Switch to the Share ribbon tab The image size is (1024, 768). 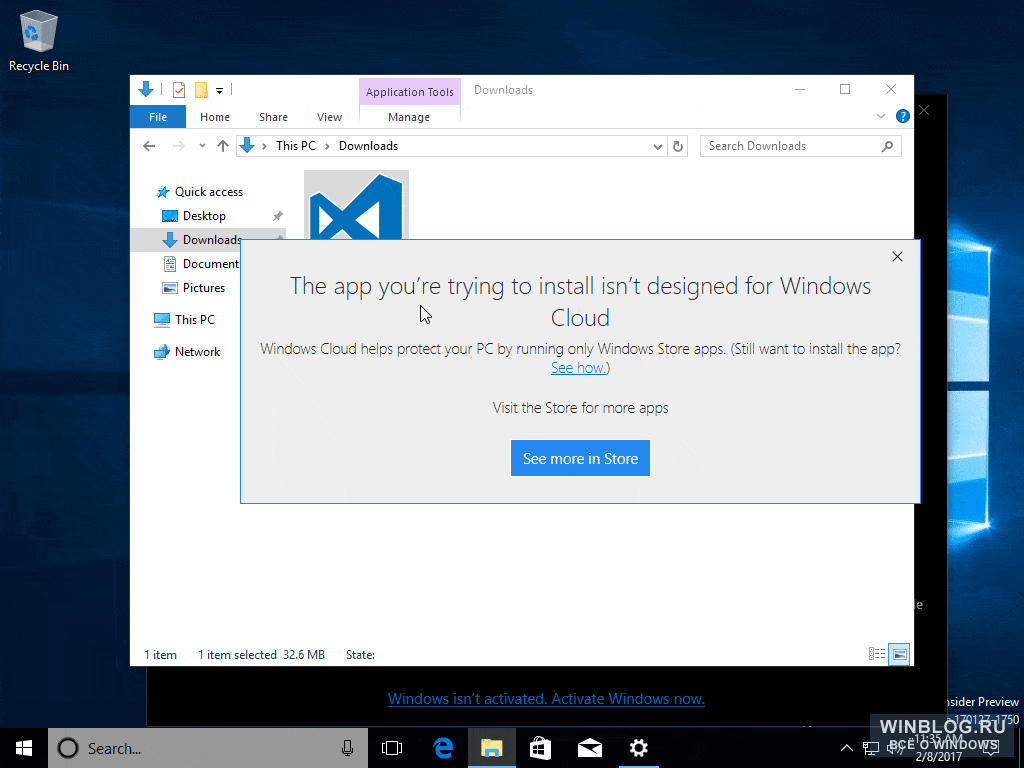(x=273, y=117)
